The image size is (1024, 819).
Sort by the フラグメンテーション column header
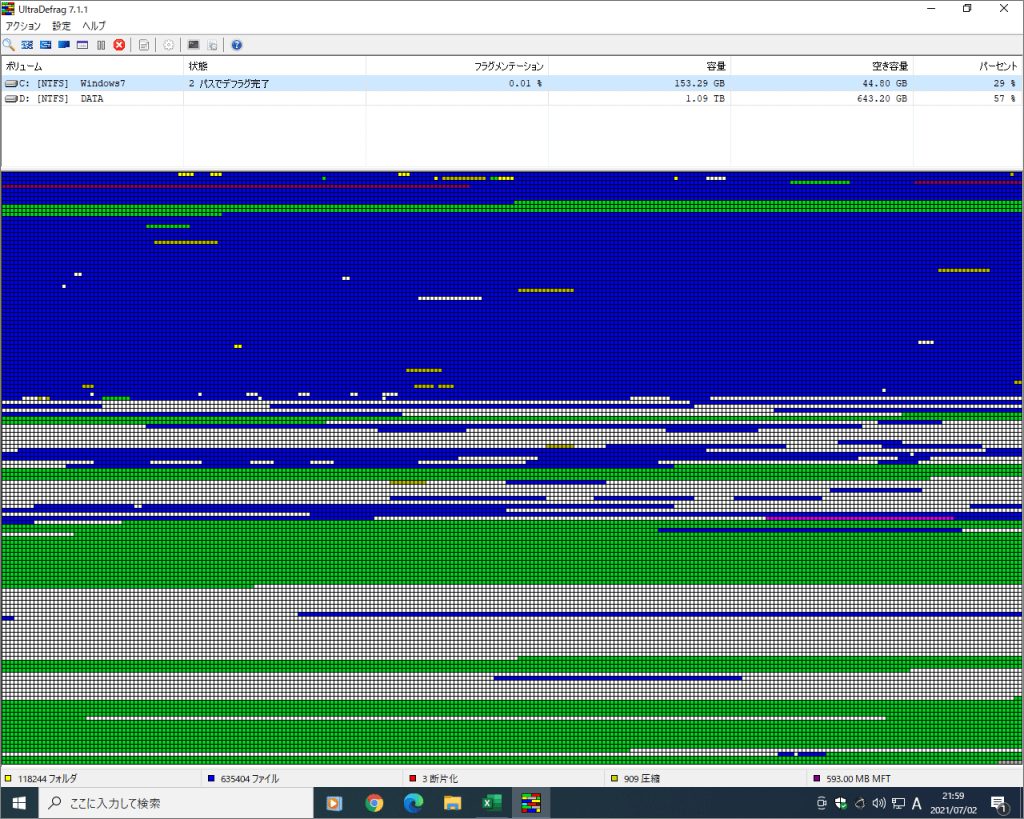pyautogui.click(x=456, y=66)
